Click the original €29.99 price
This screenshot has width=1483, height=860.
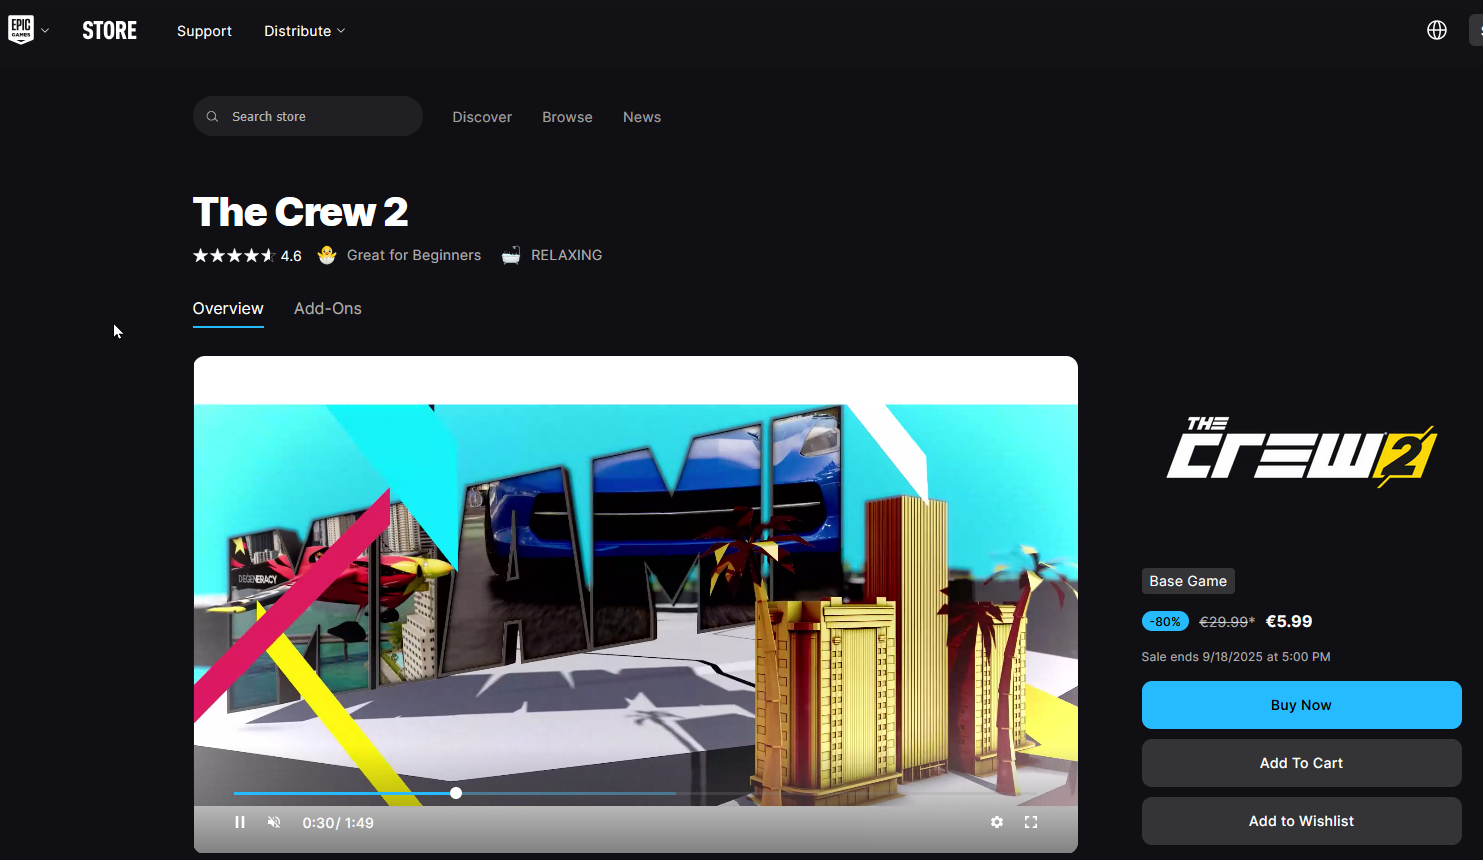[x=1227, y=622]
